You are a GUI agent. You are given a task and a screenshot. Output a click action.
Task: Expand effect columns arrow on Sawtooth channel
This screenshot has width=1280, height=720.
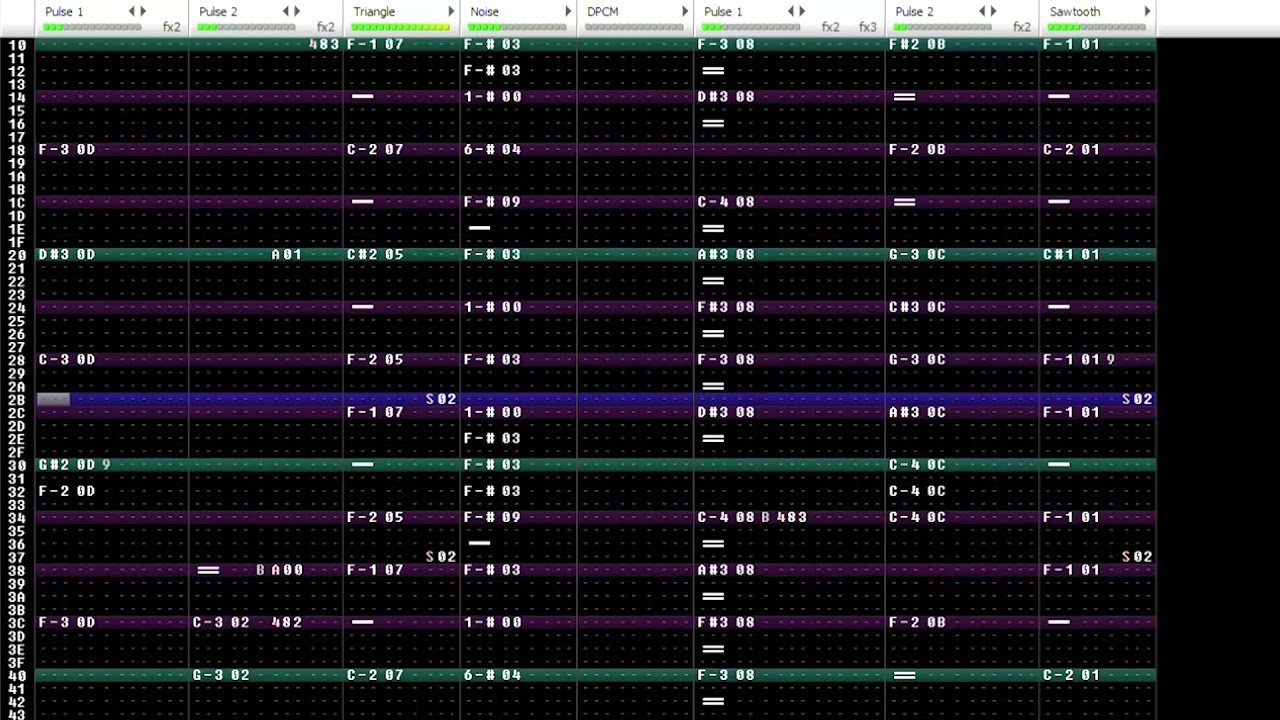[1147, 11]
